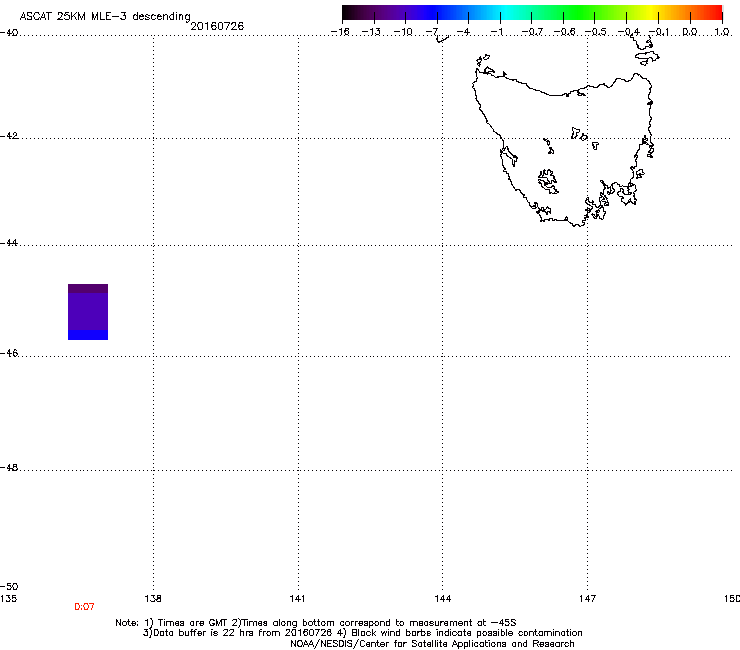
Task: Click the colorbar label -7
Action: click(432, 32)
